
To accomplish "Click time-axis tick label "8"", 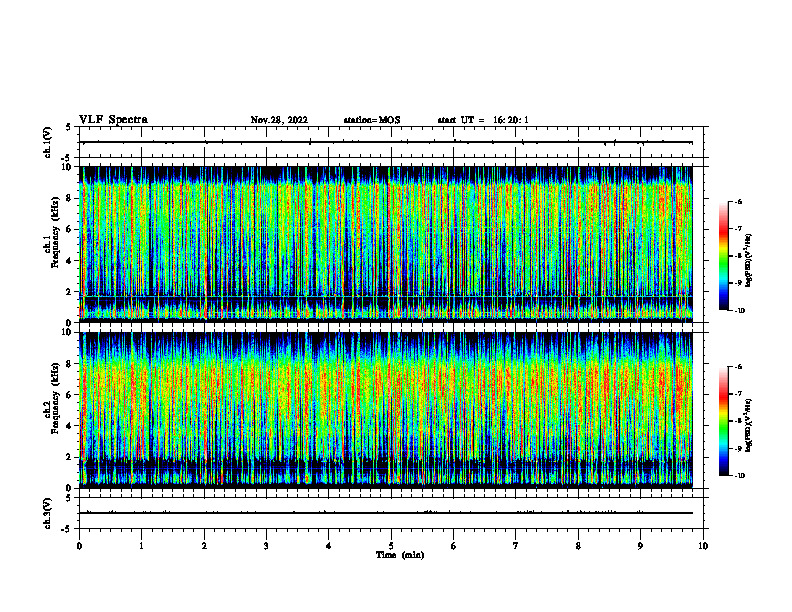I will click(578, 546).
